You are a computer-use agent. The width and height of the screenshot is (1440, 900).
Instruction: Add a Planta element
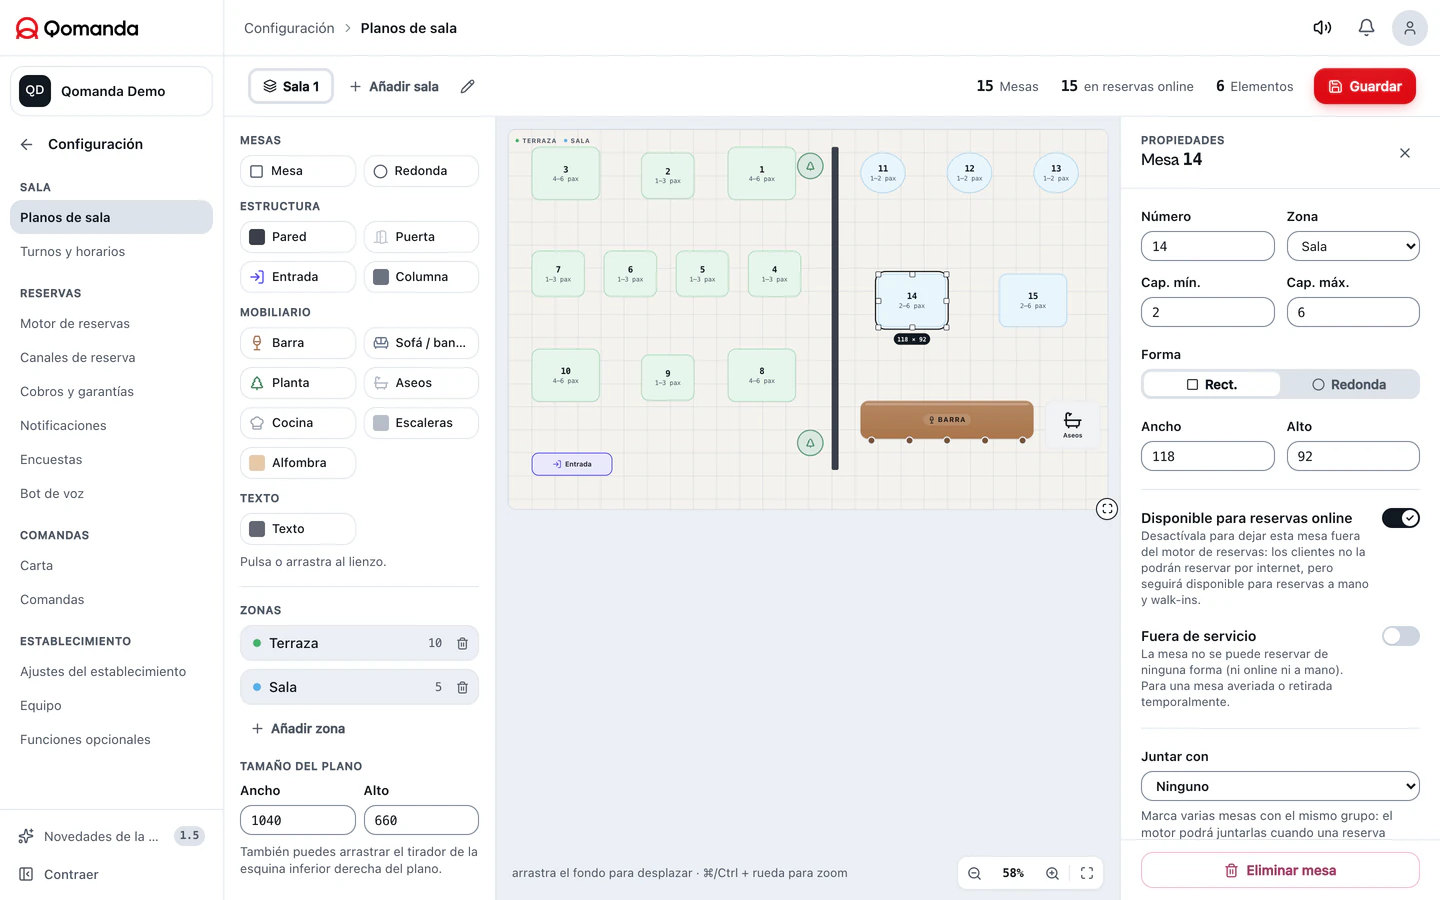[x=298, y=383]
